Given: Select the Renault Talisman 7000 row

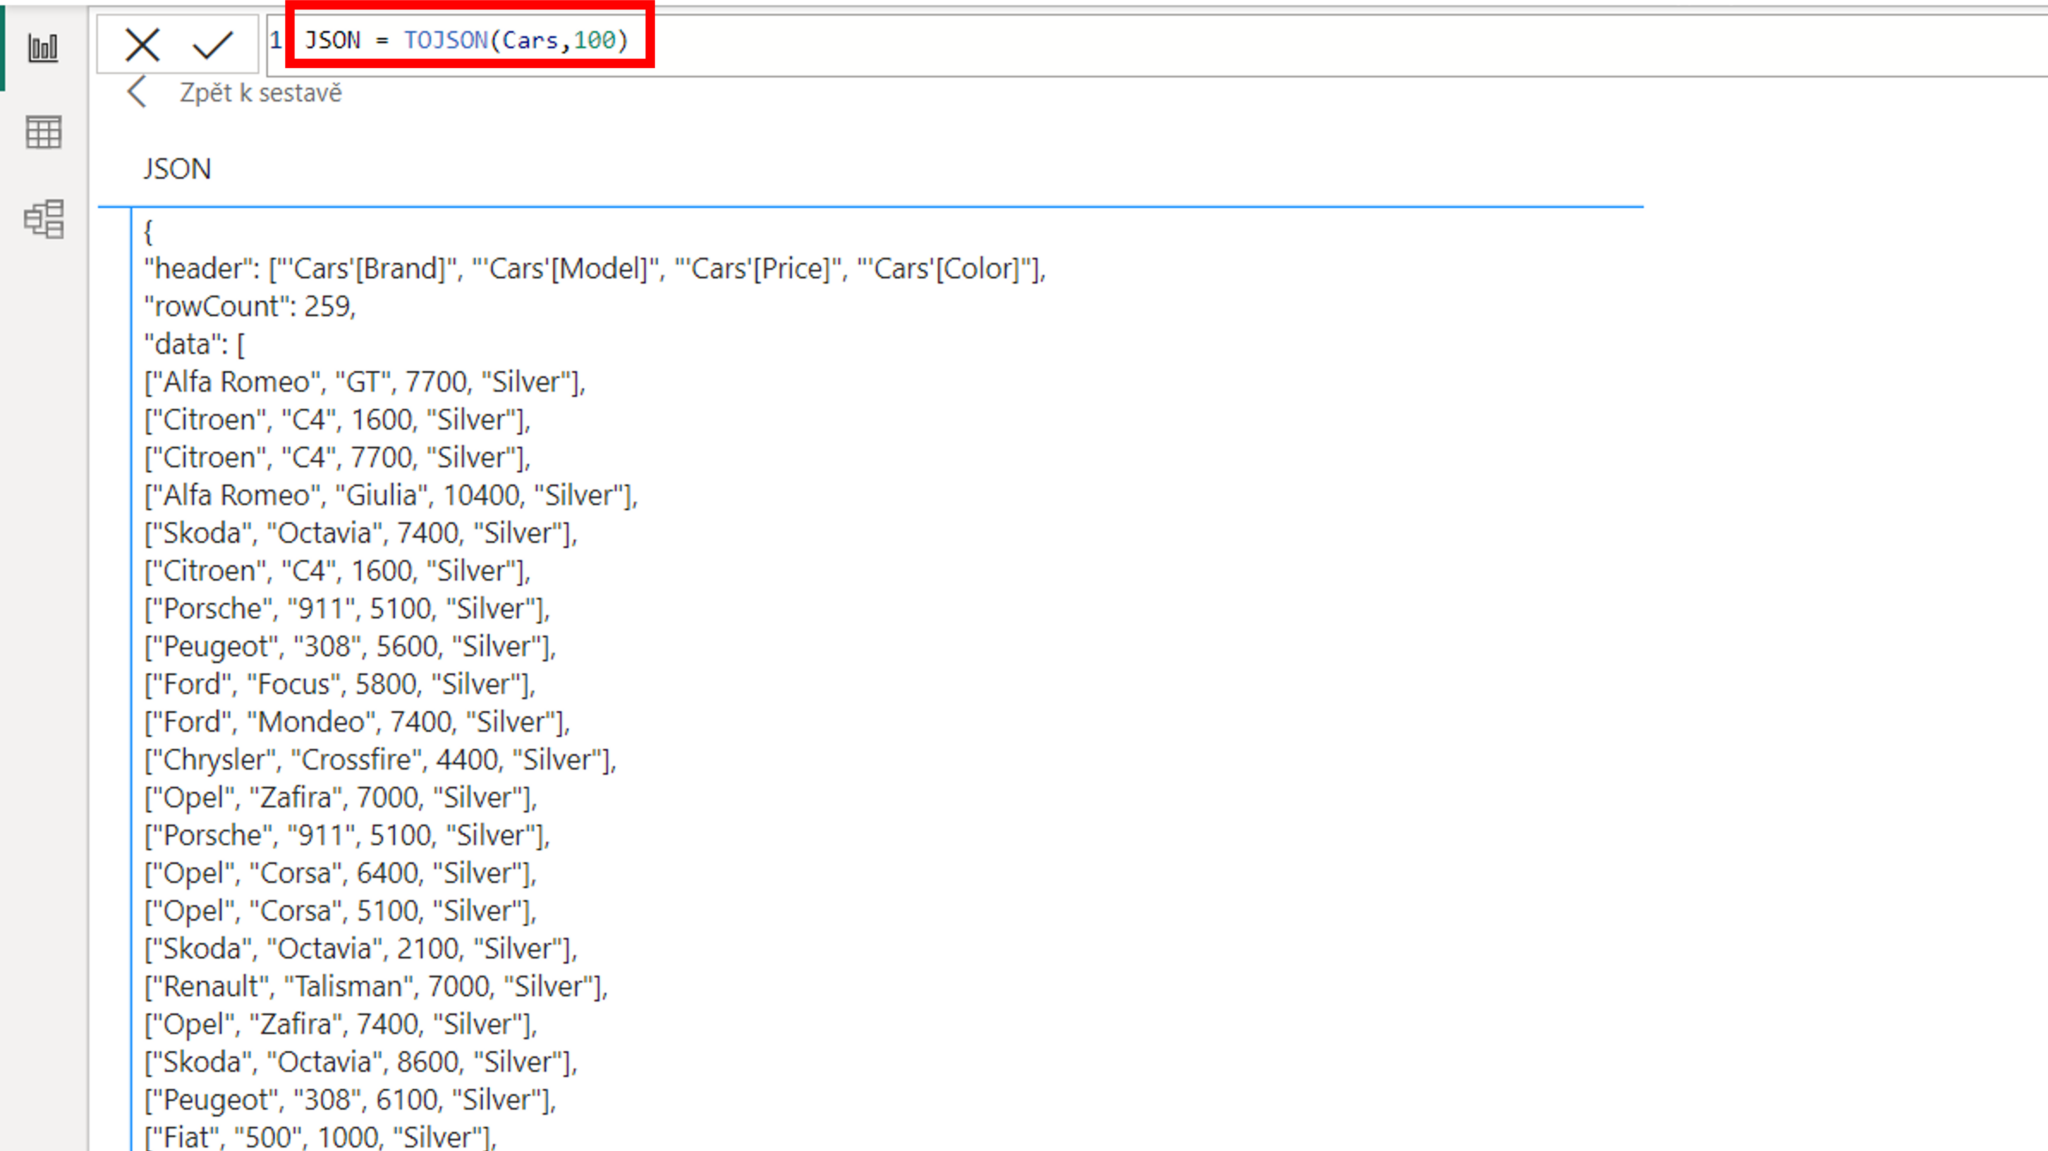Looking at the screenshot, I should point(376,987).
